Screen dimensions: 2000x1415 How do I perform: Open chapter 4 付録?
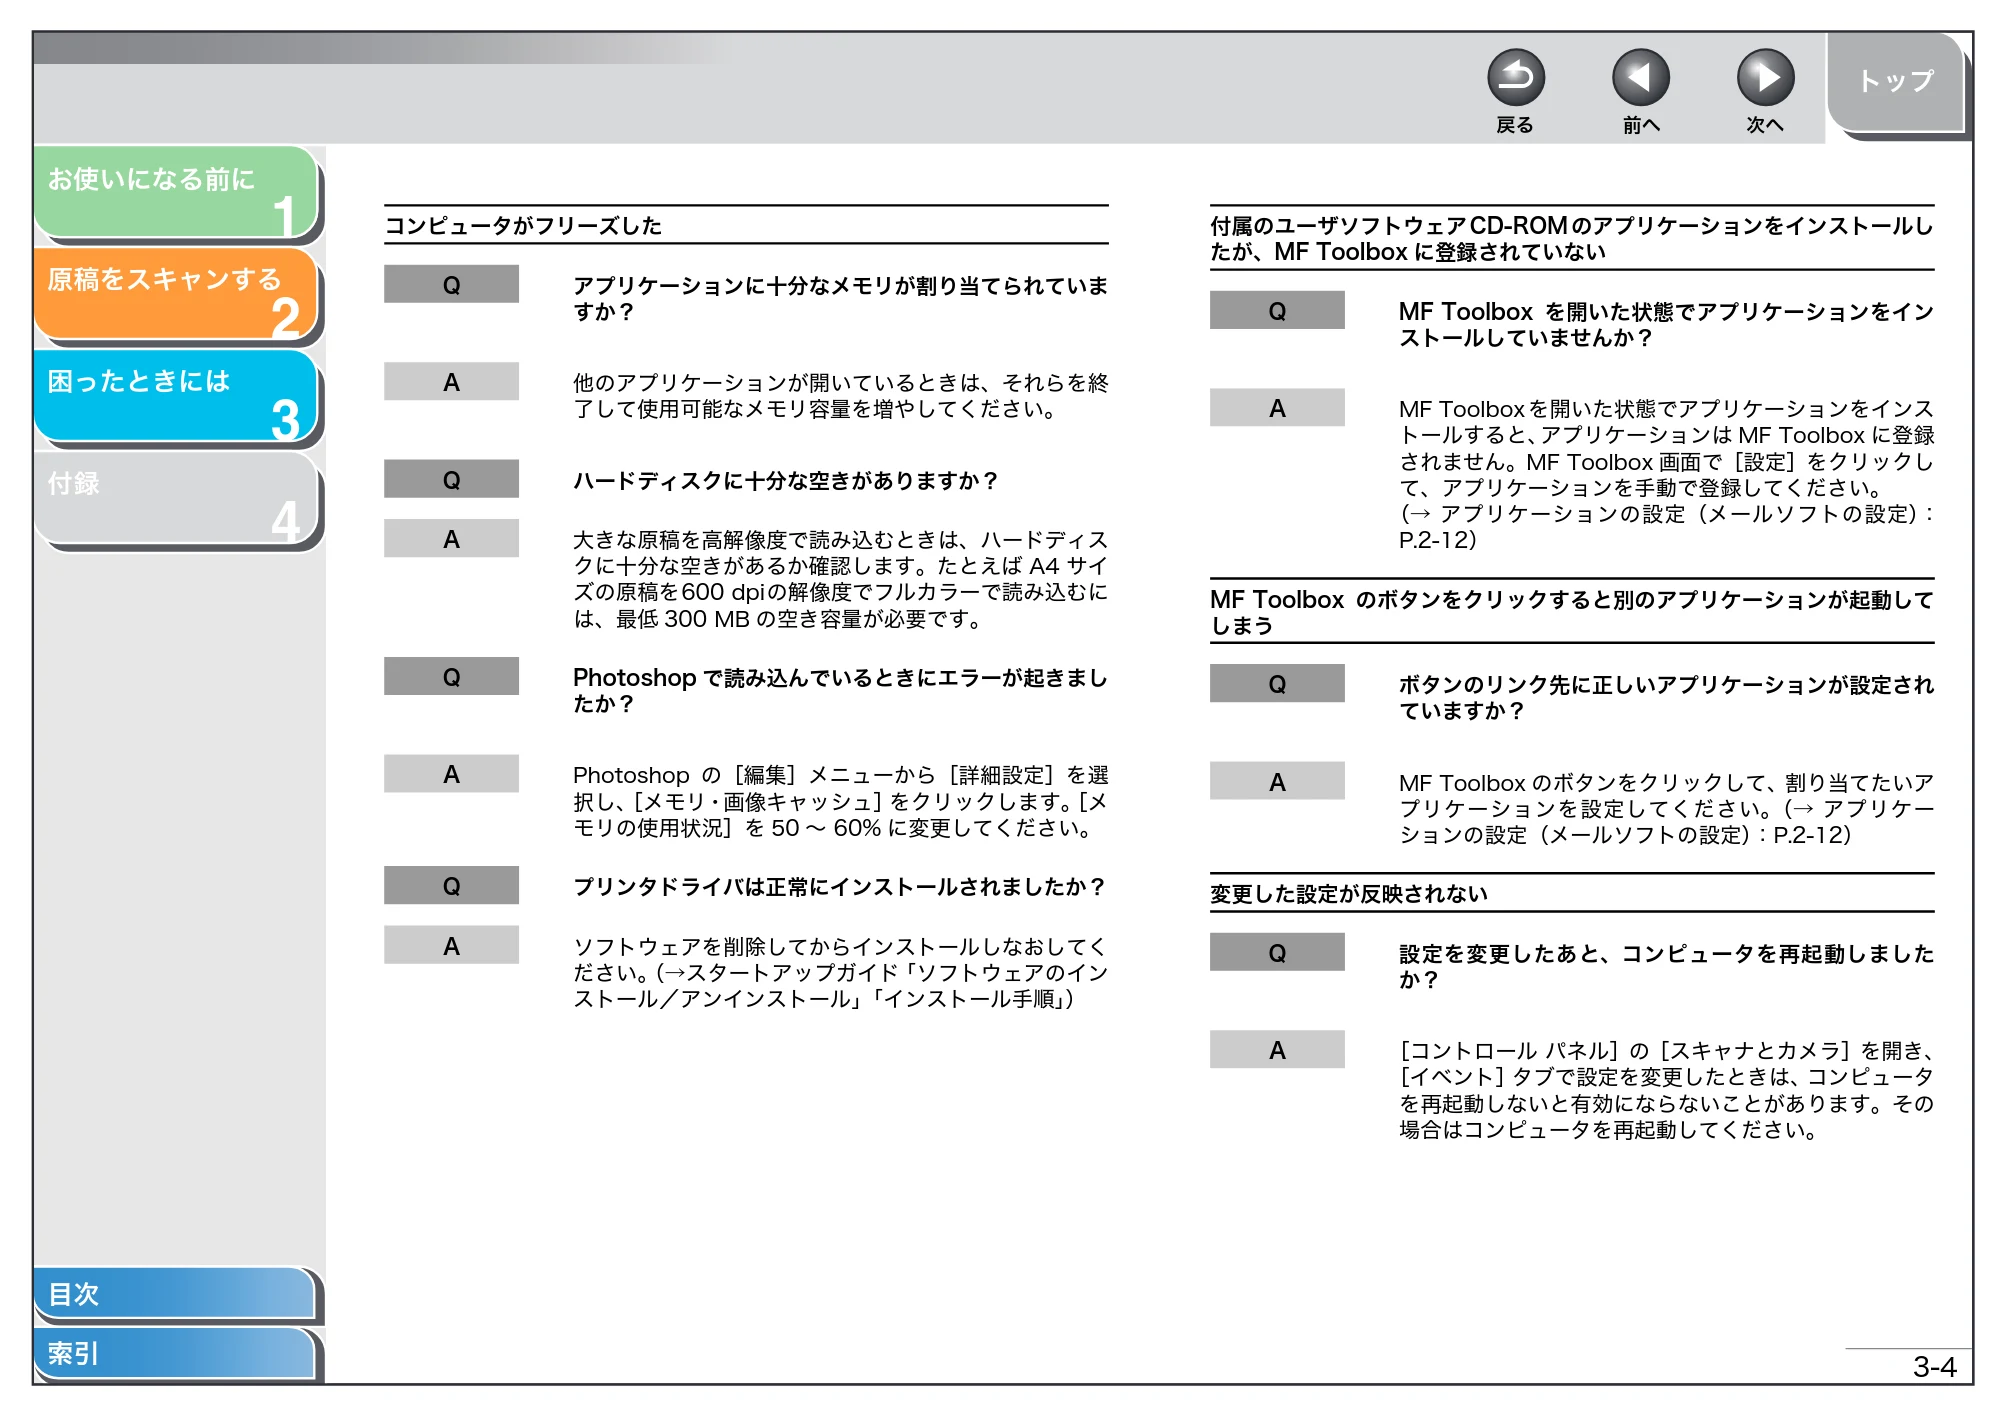(176, 498)
